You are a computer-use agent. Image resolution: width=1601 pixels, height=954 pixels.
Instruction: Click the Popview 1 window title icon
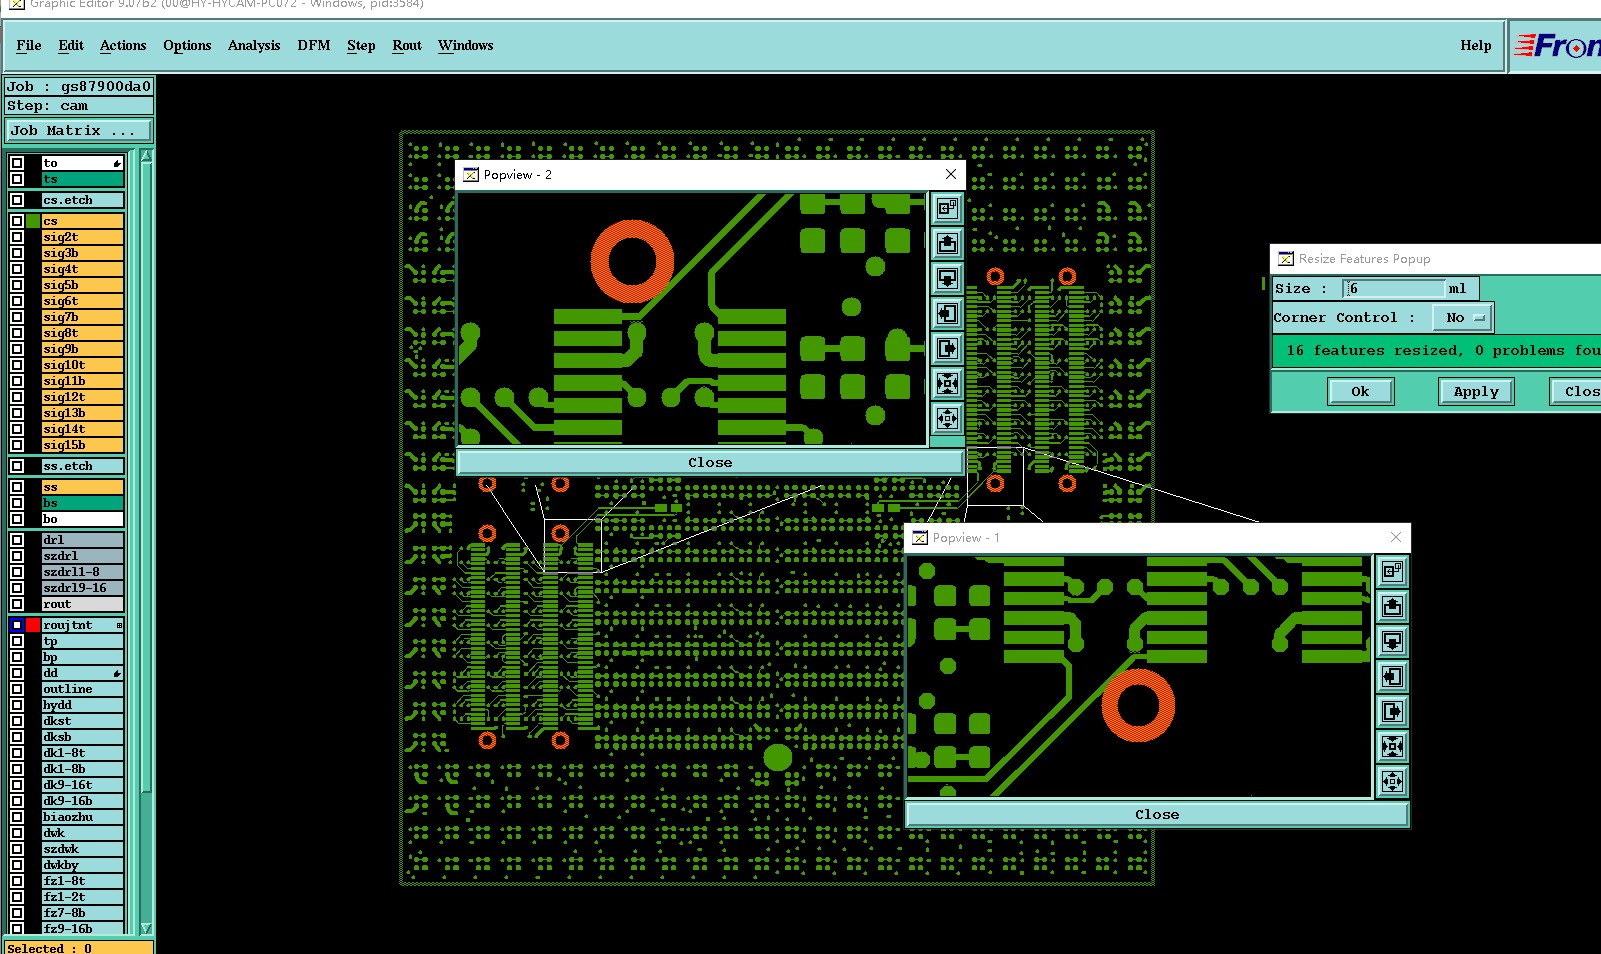coord(920,538)
